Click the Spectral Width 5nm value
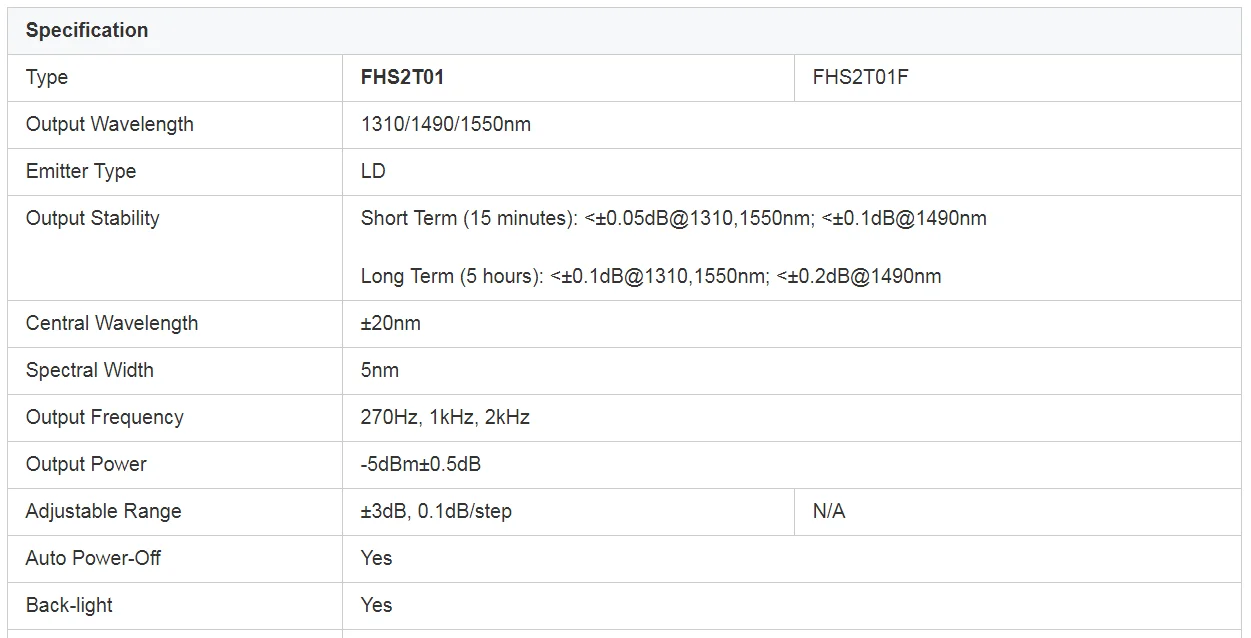The image size is (1251, 638). pyautogui.click(x=380, y=370)
